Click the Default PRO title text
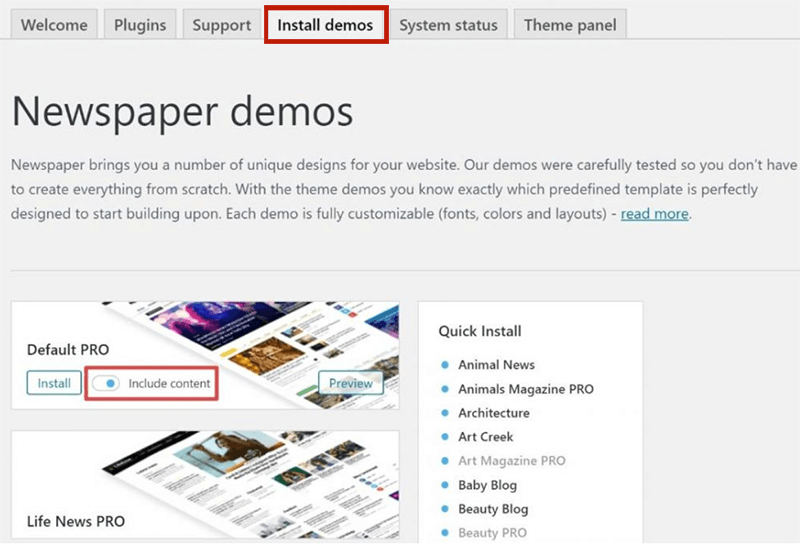This screenshot has height=548, width=800. [68, 350]
